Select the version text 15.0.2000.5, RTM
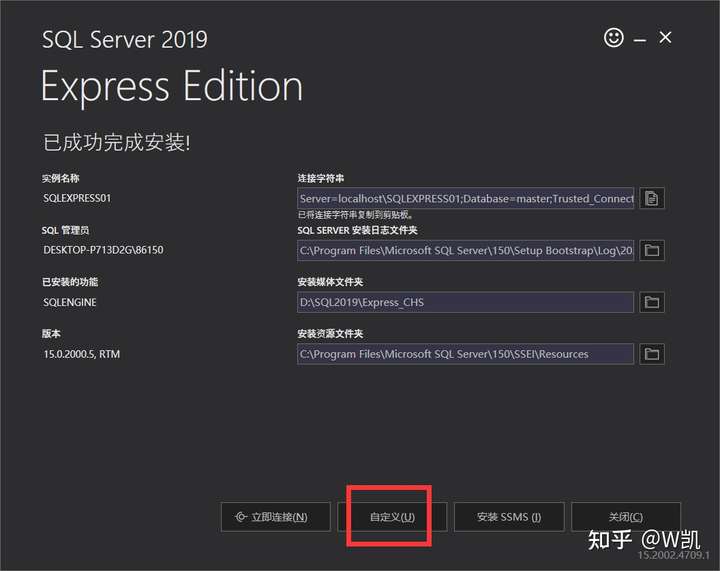Viewport: 720px width, 571px height. [82, 354]
